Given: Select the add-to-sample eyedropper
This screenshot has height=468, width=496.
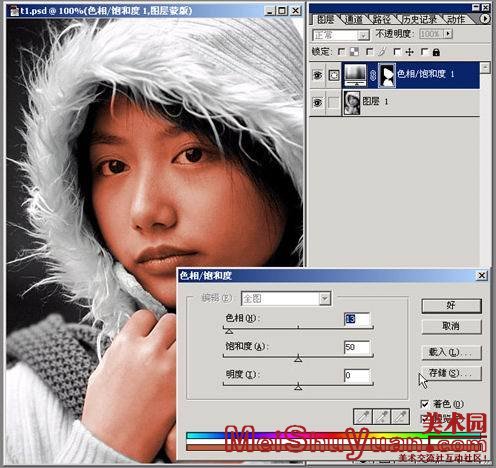Looking at the screenshot, I should tap(382, 417).
